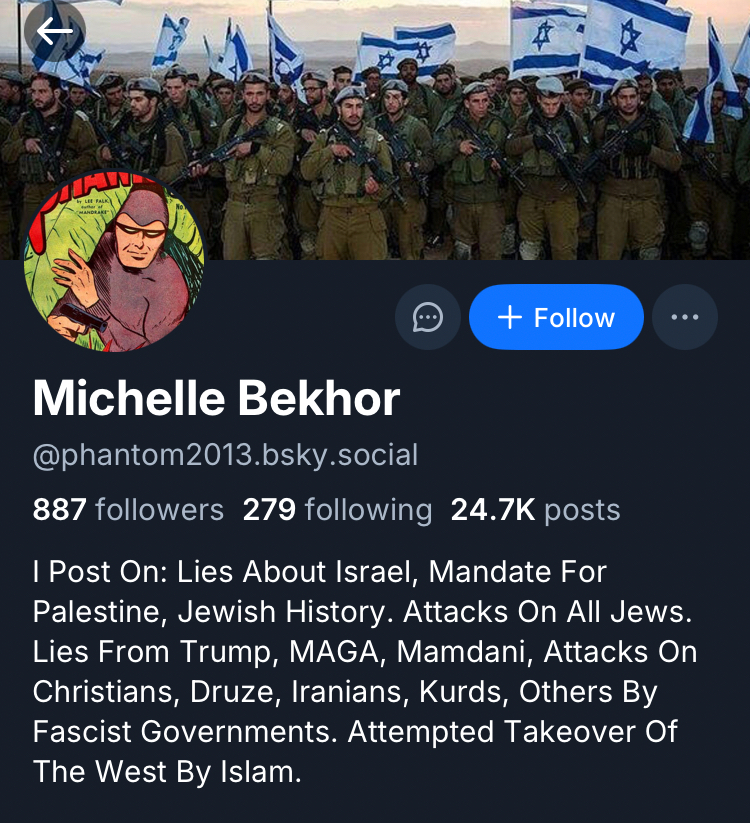Select the Michelle Bekhor display name
750x823 pixels.
216,399
